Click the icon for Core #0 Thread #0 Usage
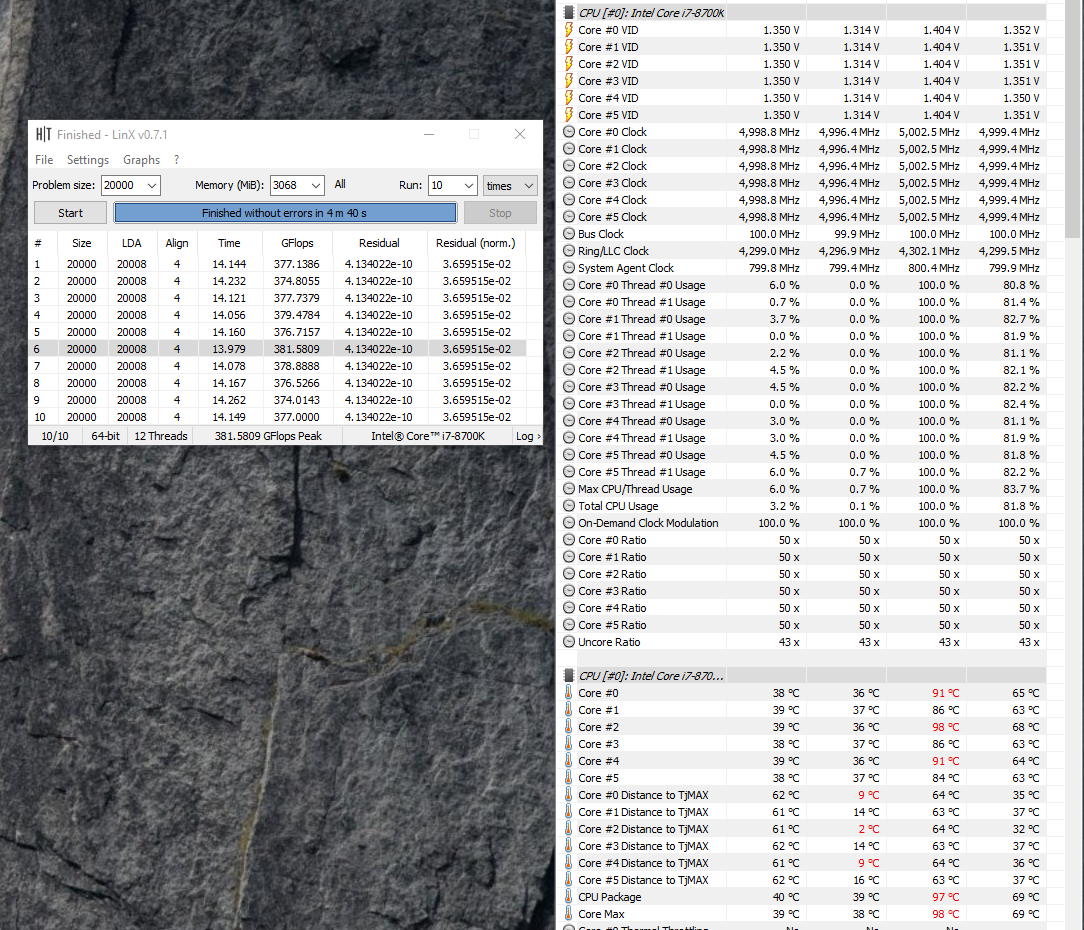Screen dimensions: 1084x930 [x=569, y=284]
